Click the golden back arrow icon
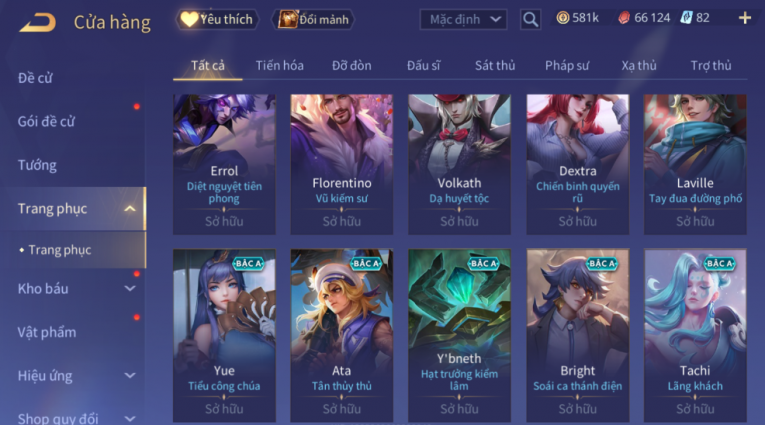Image resolution: width=765 pixels, height=425 pixels. point(38,22)
